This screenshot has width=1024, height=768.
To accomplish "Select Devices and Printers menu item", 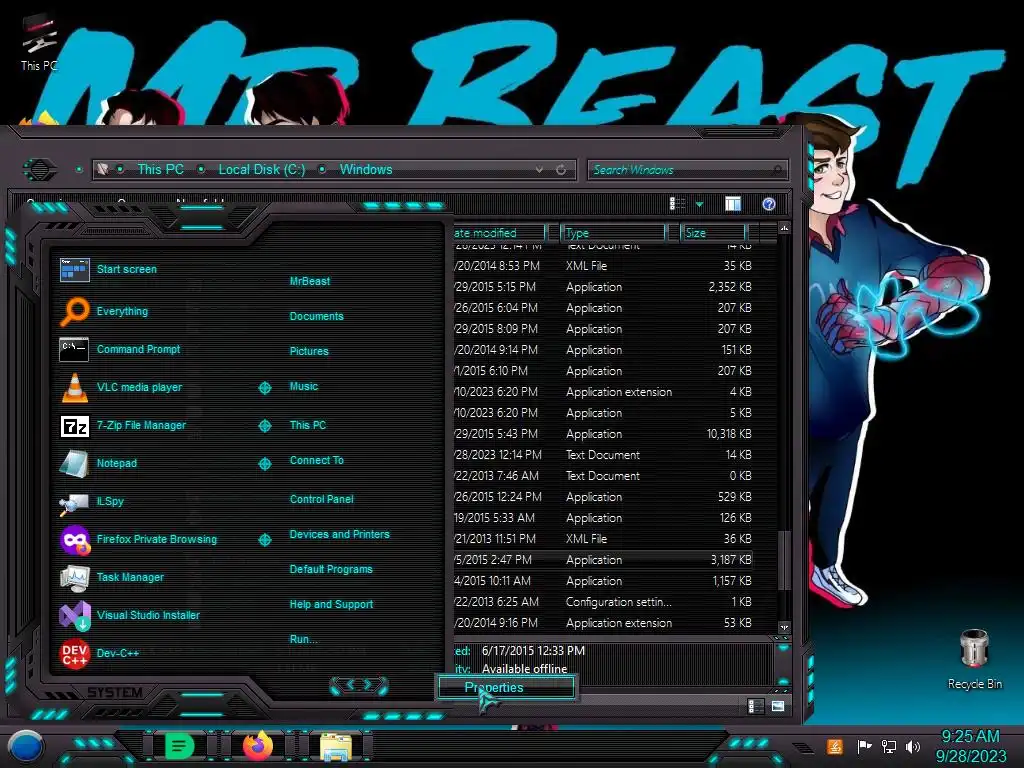I will [340, 534].
